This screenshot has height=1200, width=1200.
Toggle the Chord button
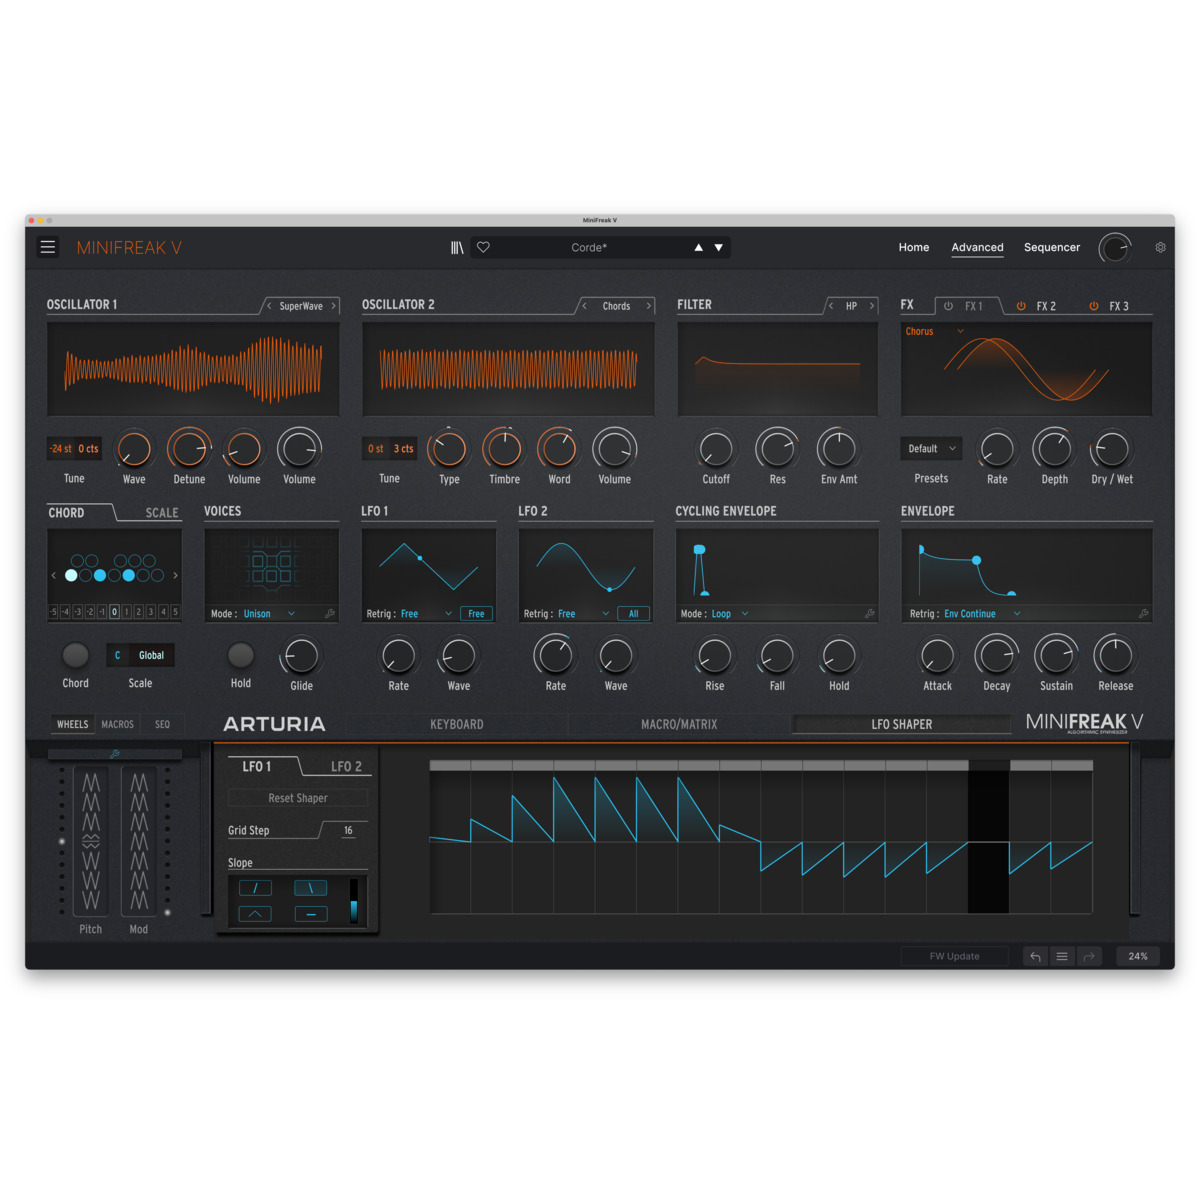75,656
